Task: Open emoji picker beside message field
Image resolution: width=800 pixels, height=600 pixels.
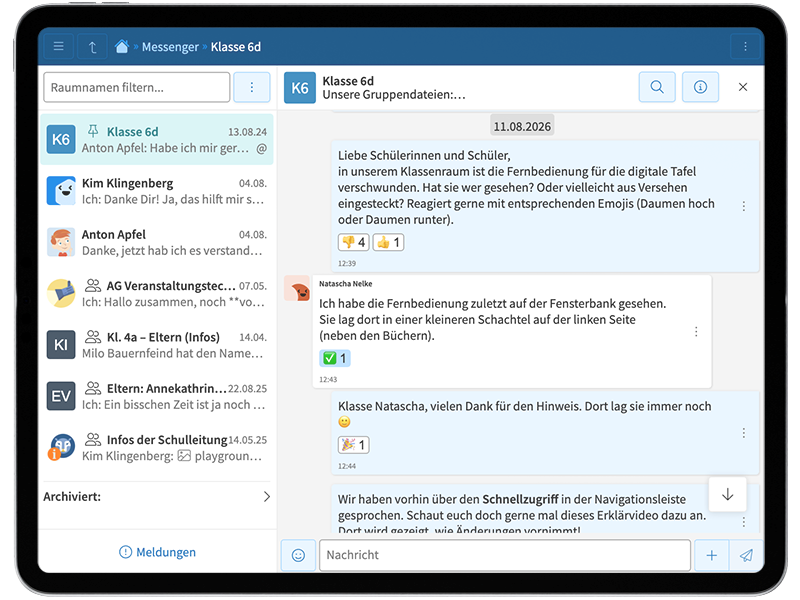Action: point(298,555)
